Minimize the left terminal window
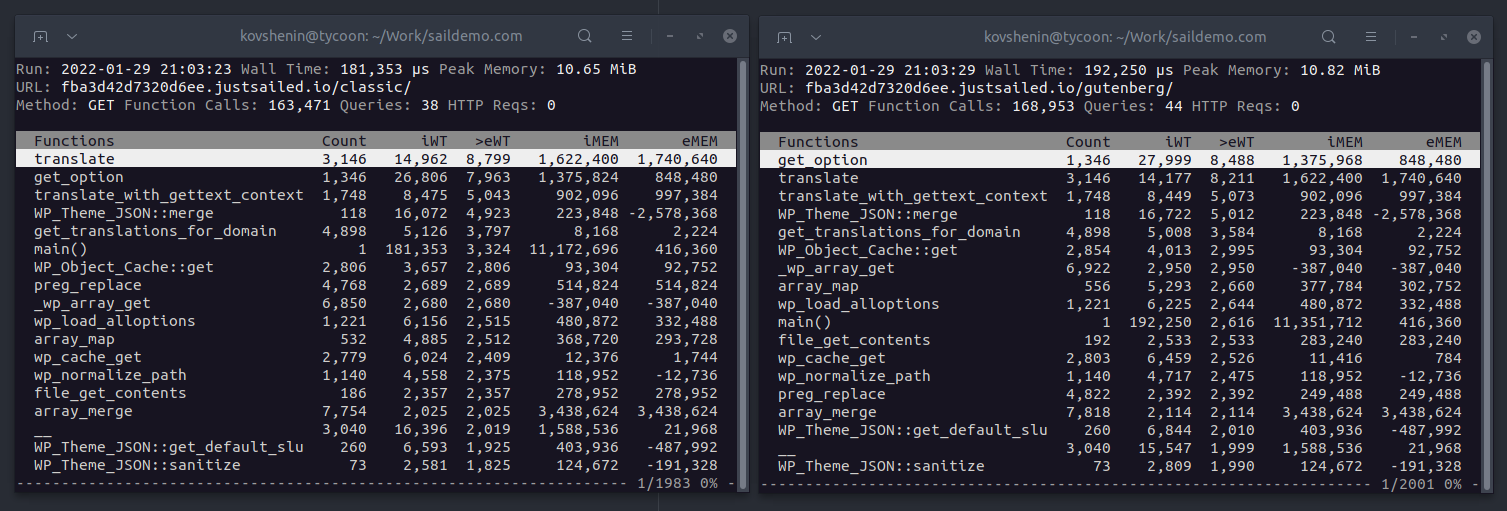This screenshot has width=1507, height=511. tap(670, 36)
